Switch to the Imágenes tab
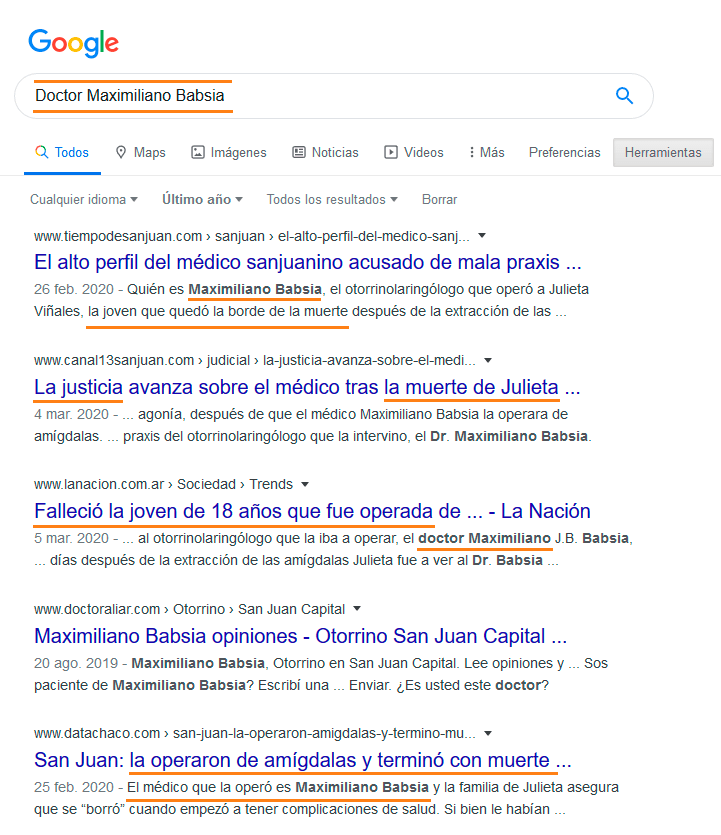The image size is (721, 835). [229, 152]
